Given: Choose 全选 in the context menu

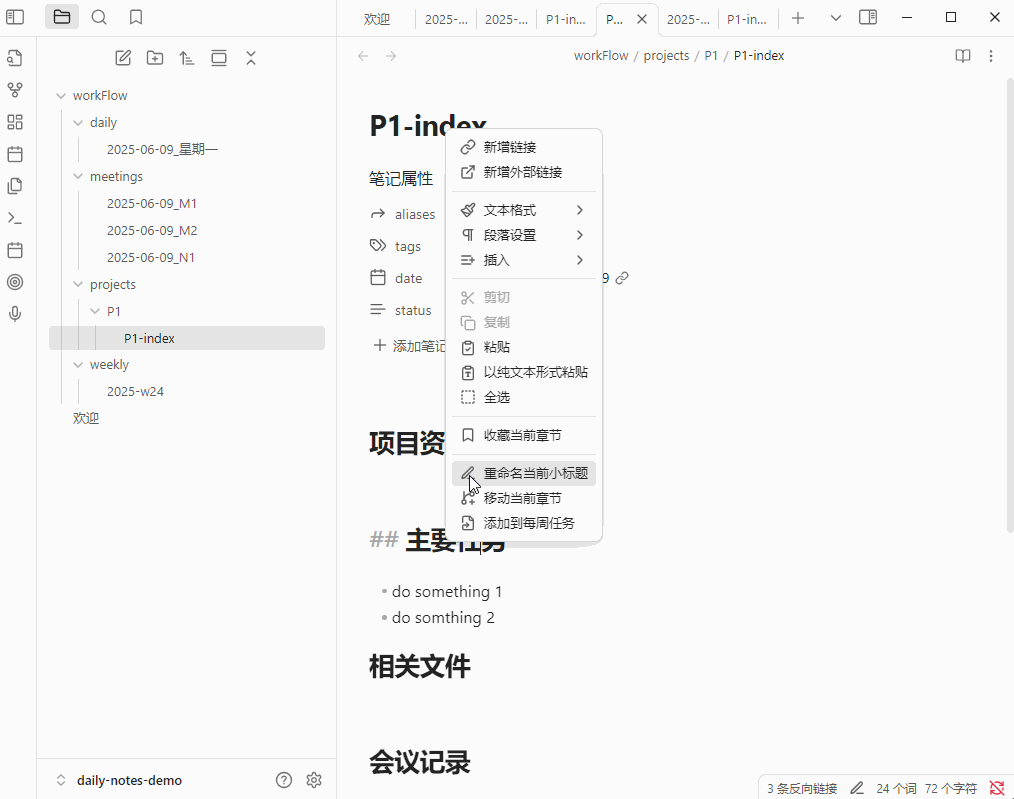Looking at the screenshot, I should 524,397.
